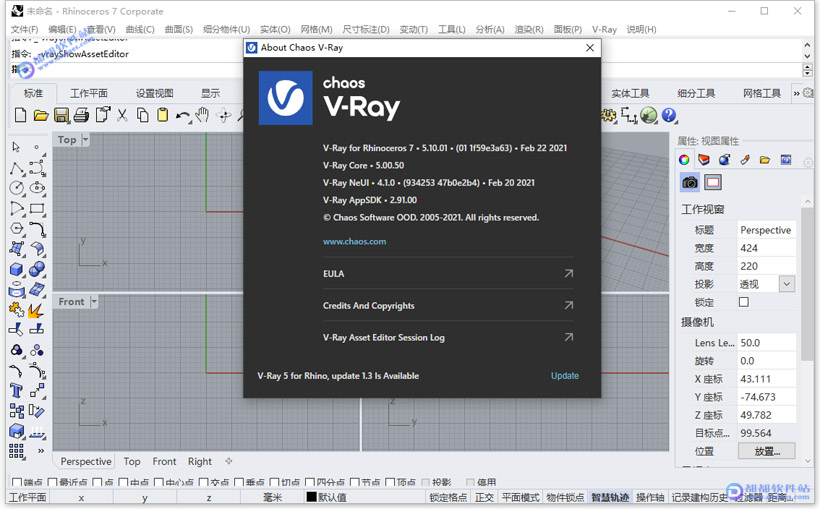Viewport: 820px width, 509px height.
Task: Toggle 锁定格点 grid snap in status bar
Action: (448, 497)
